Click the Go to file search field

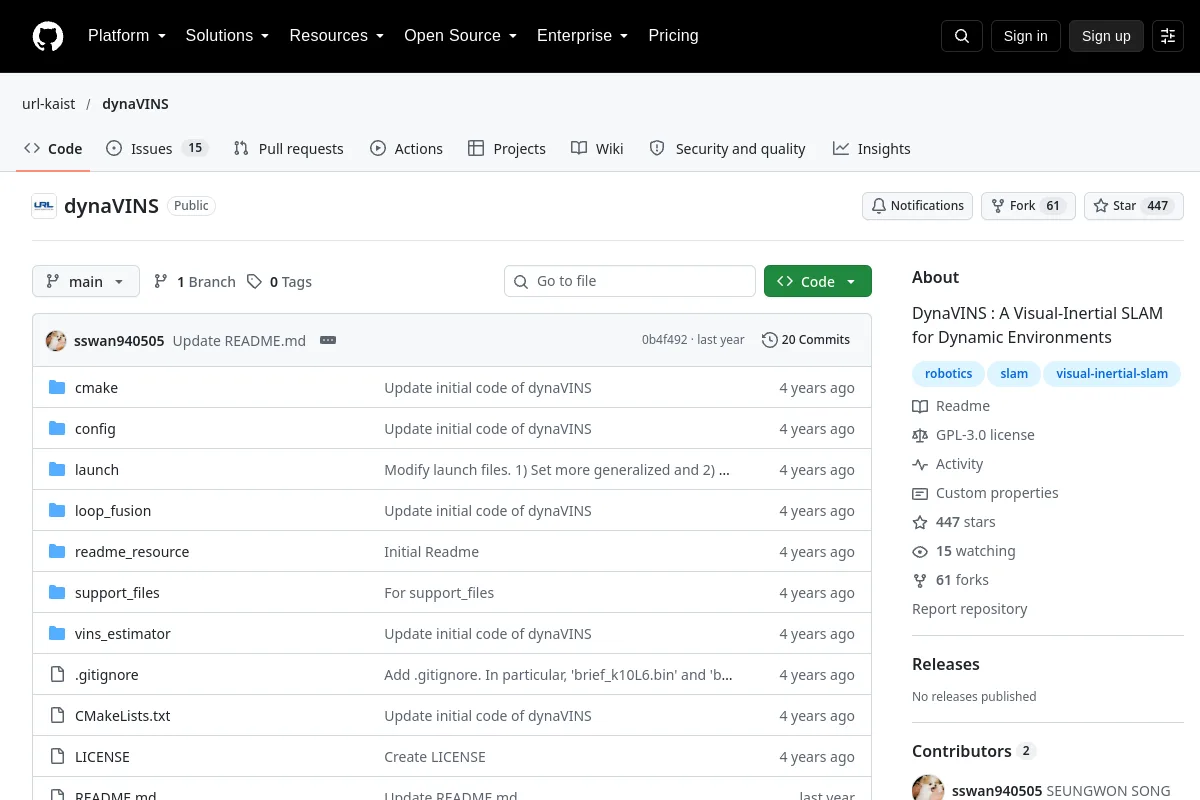630,282
